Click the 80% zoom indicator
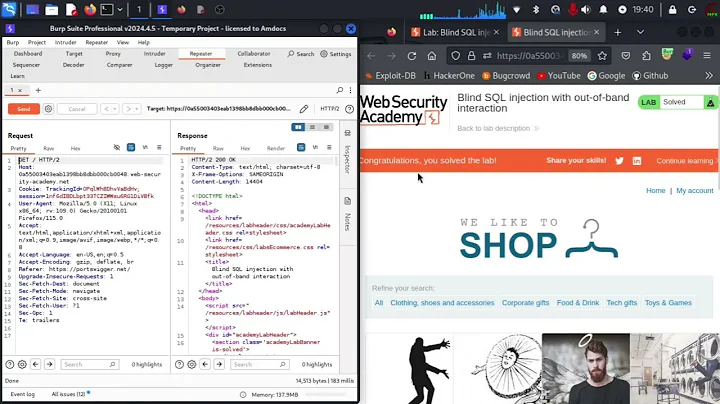This screenshot has height=404, width=720. [x=579, y=56]
